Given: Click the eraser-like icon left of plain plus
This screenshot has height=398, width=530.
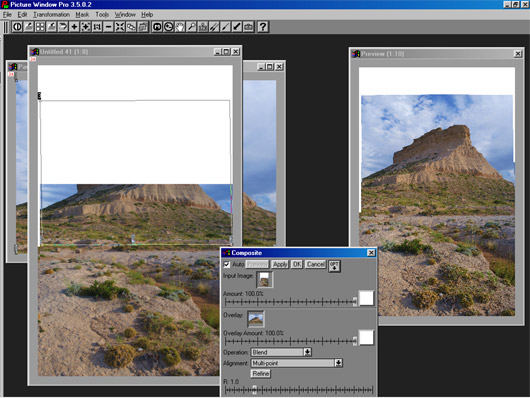Looking at the screenshot, I should [x=63, y=27].
